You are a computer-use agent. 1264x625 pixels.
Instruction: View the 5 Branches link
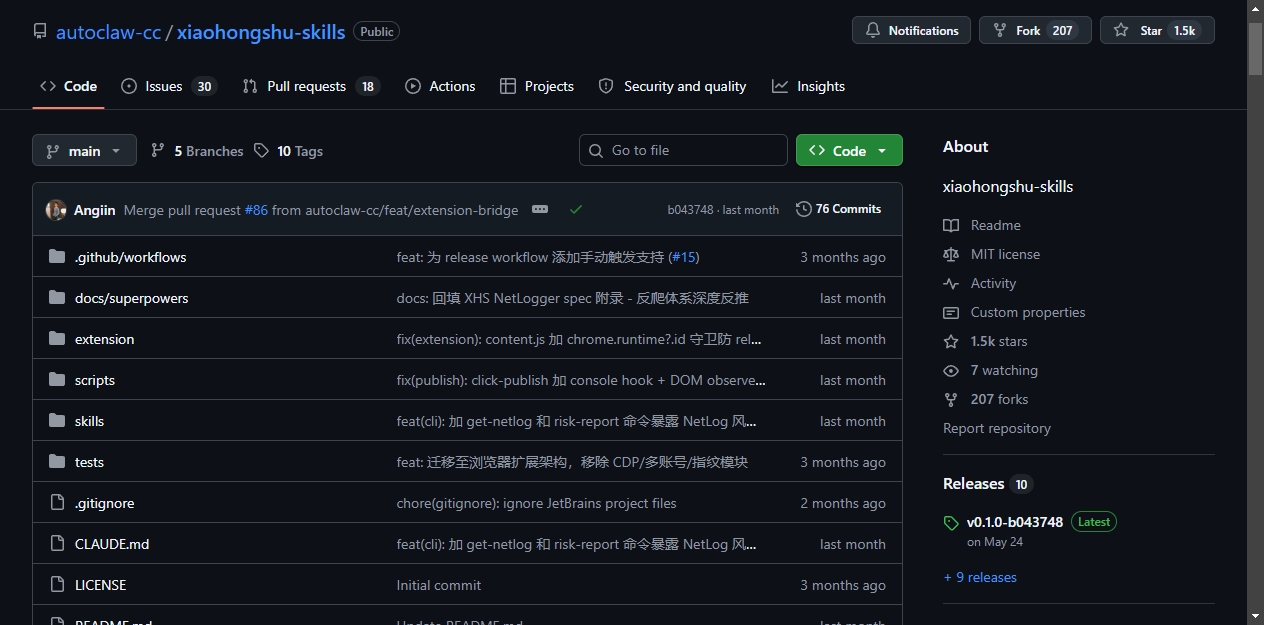click(x=197, y=151)
